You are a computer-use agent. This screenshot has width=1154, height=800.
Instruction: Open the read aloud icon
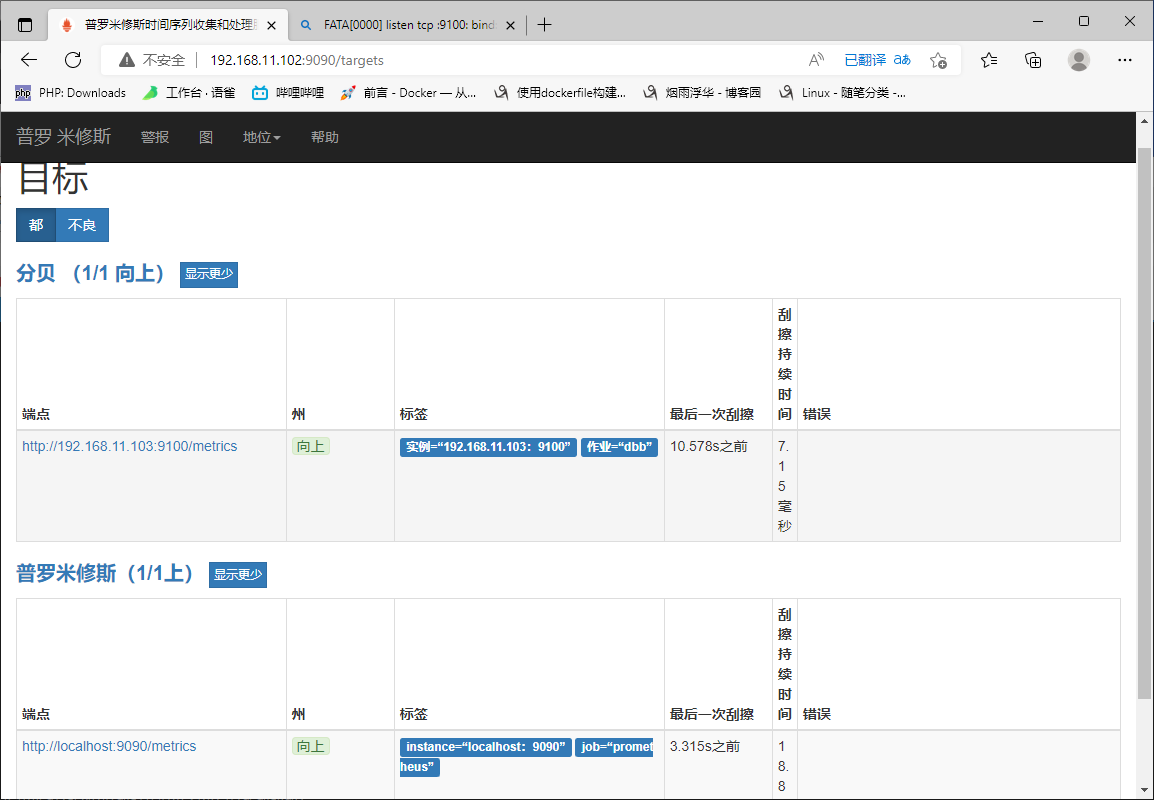(x=815, y=60)
